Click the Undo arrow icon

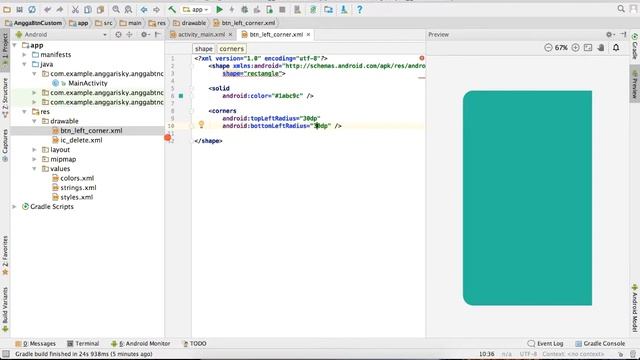[x=48, y=9]
